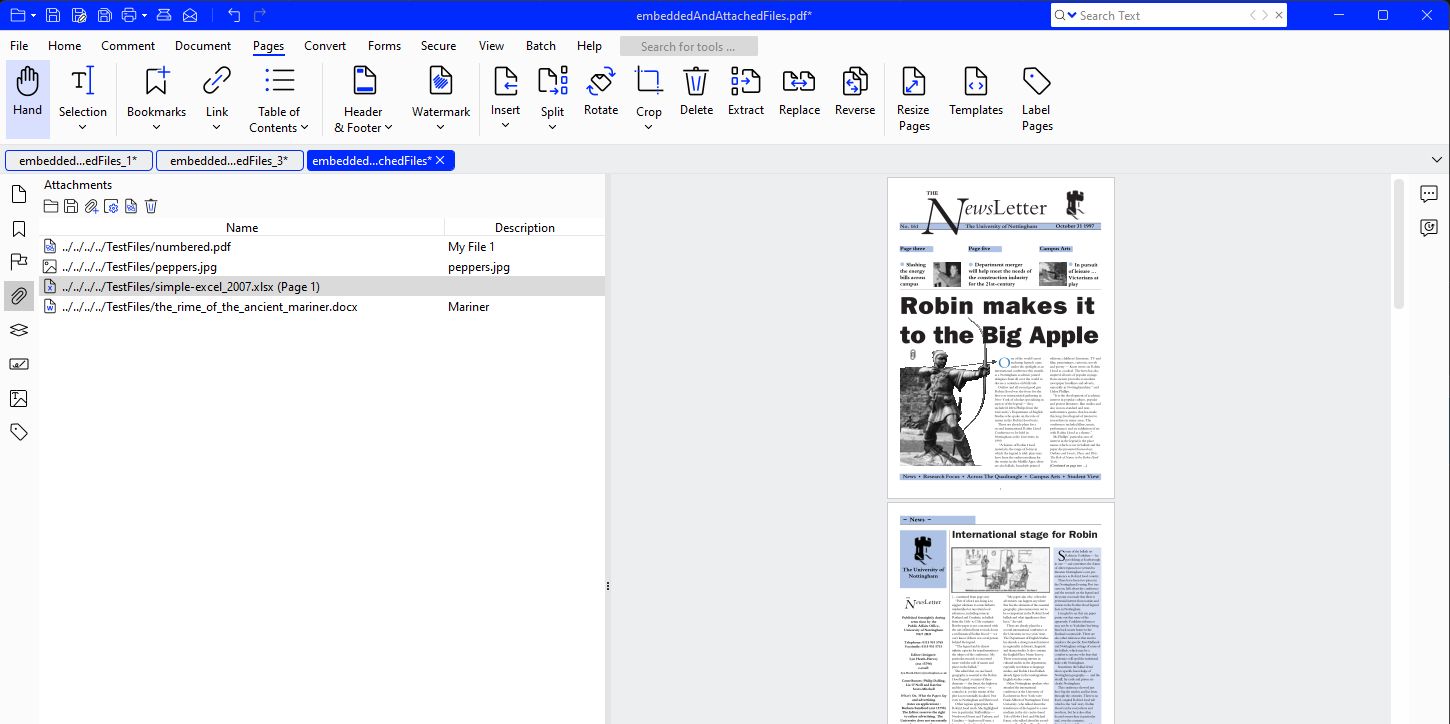
Task: Click the Reverse pages tool
Action: click(x=855, y=92)
